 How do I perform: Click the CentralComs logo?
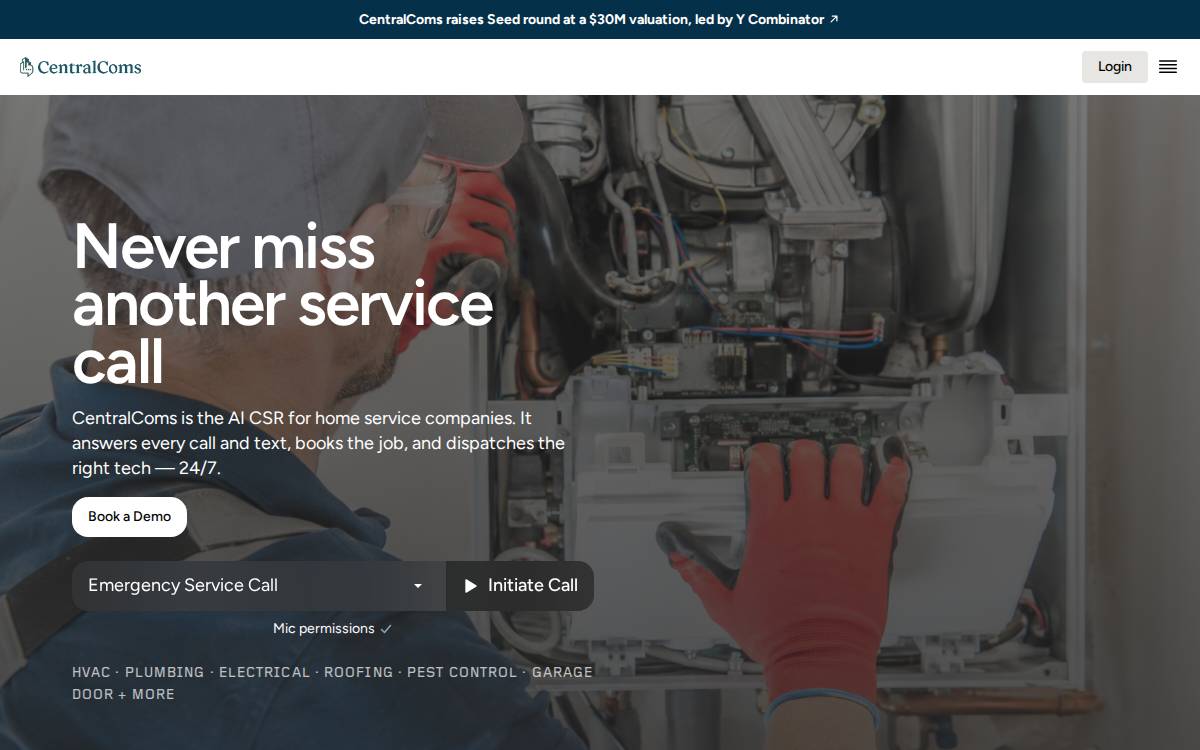(x=80, y=67)
